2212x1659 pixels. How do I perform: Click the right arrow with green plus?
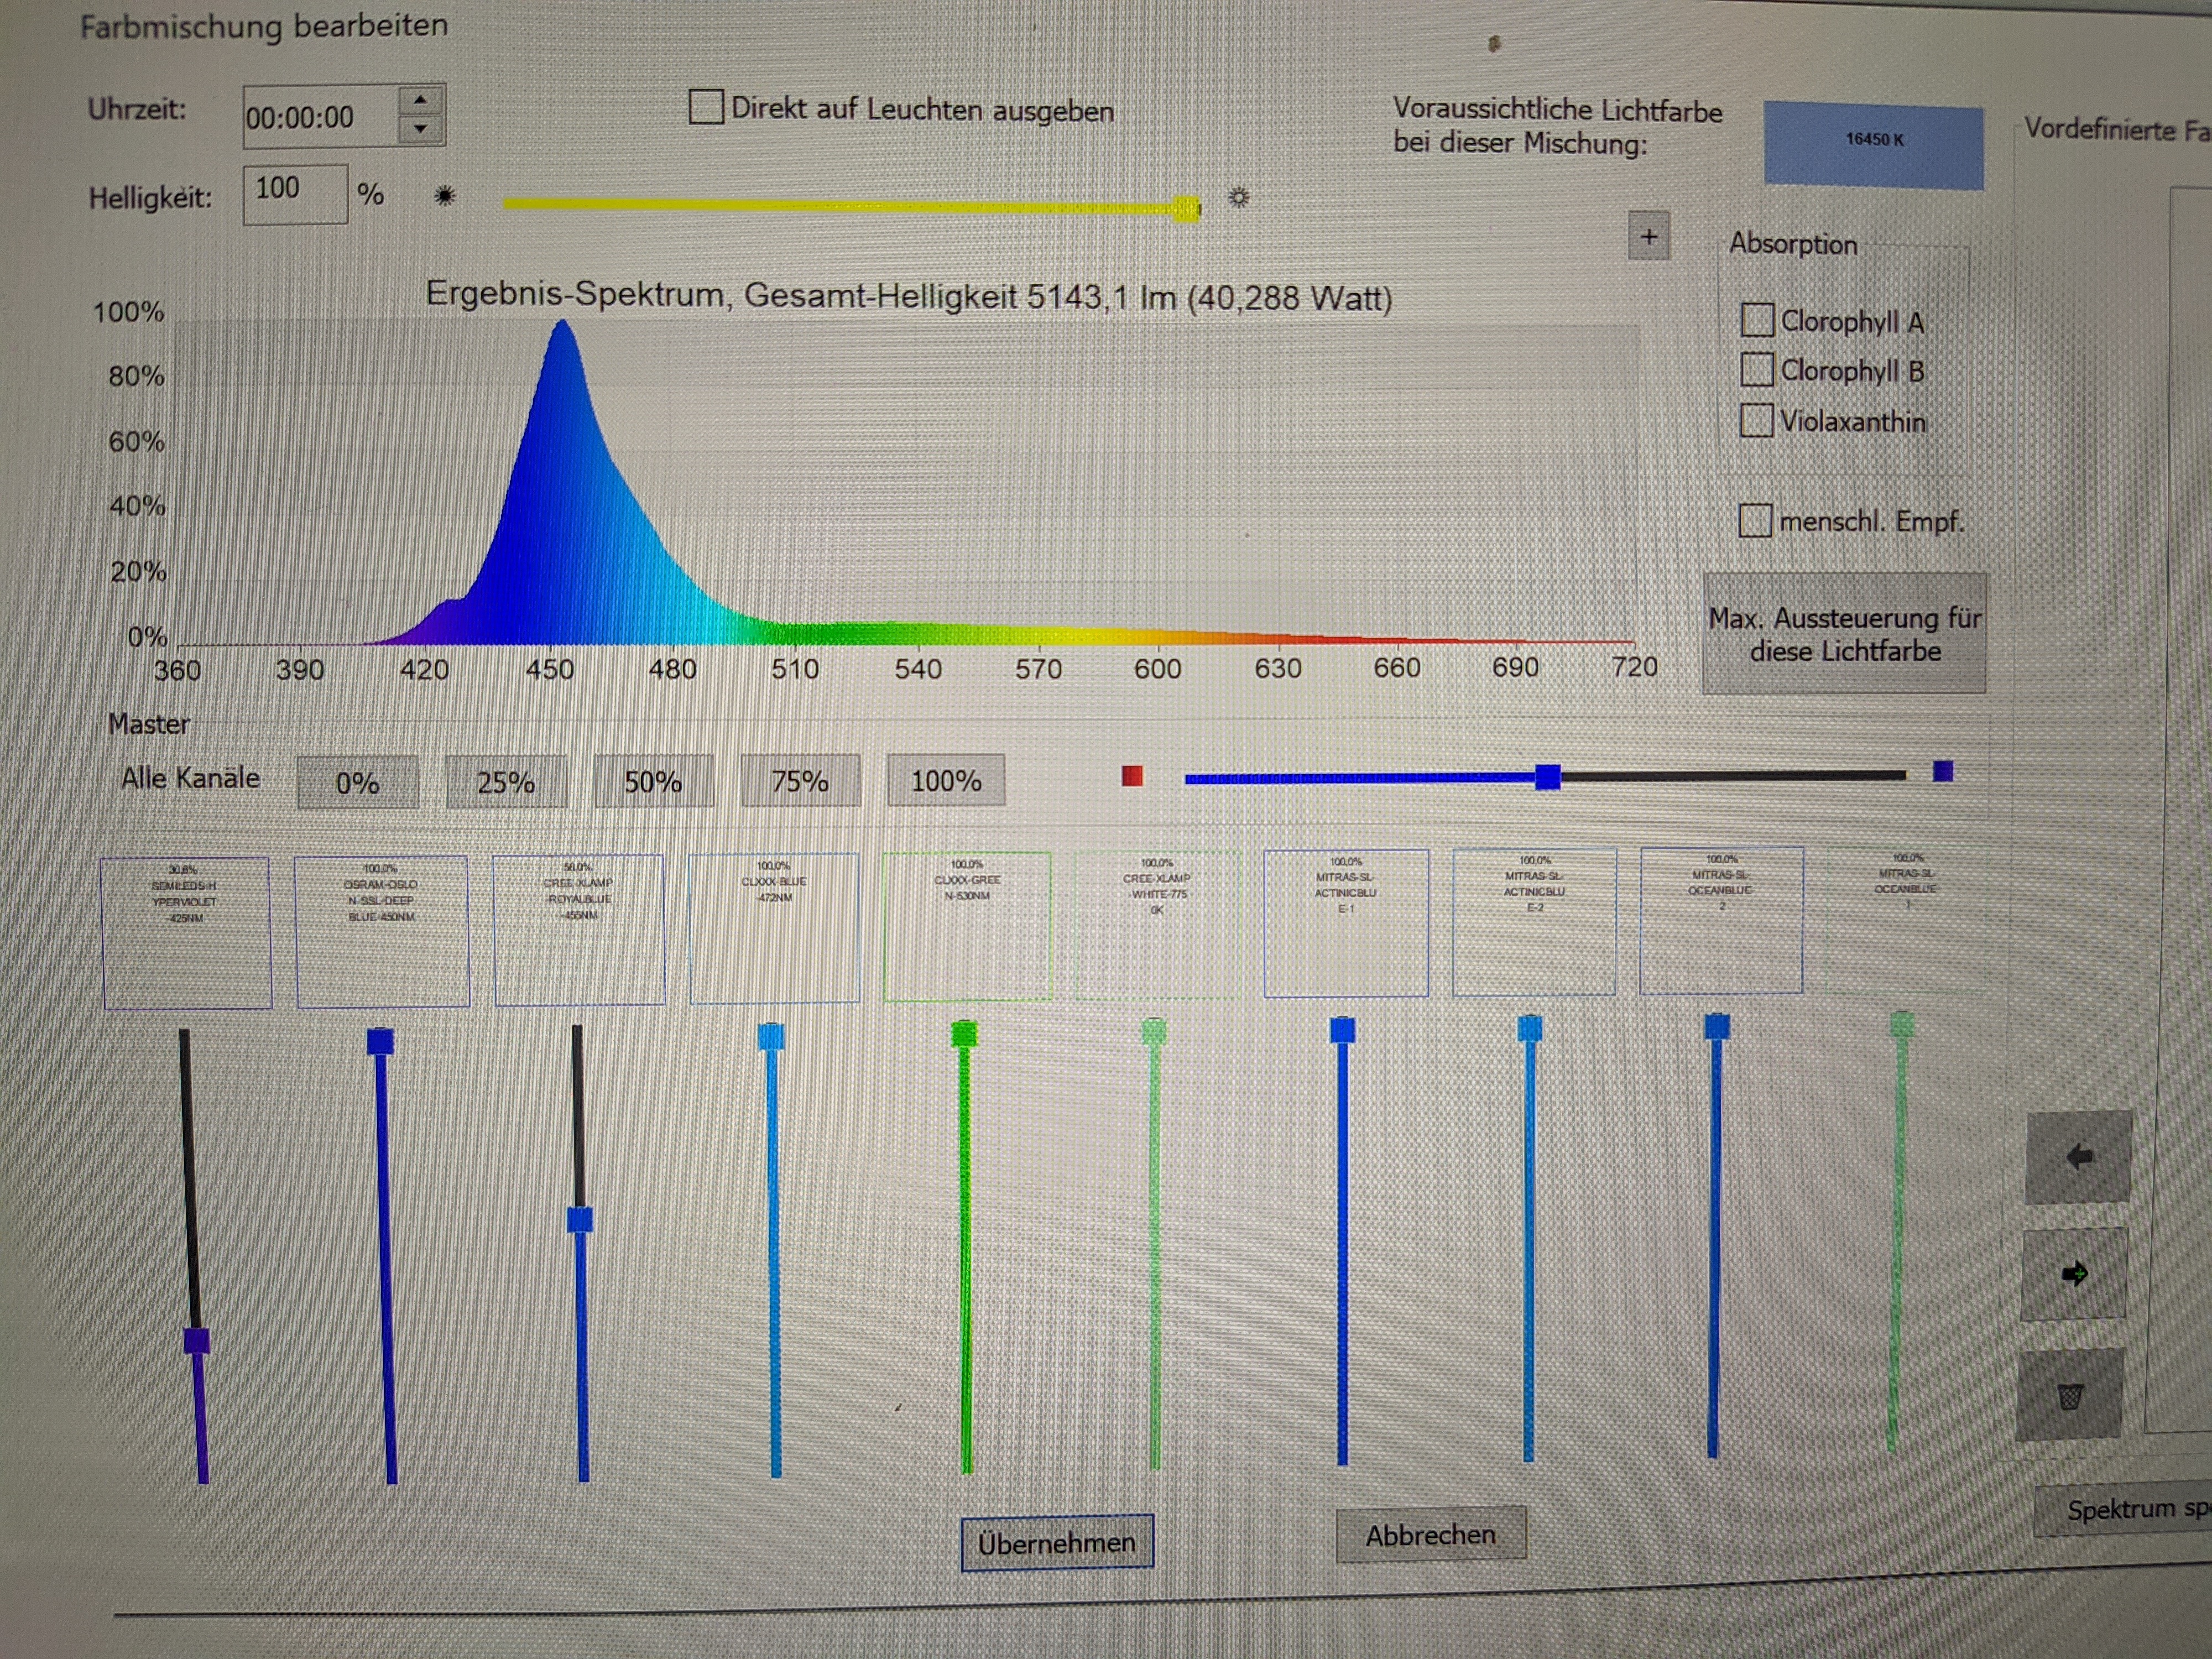pyautogui.click(x=2074, y=1273)
